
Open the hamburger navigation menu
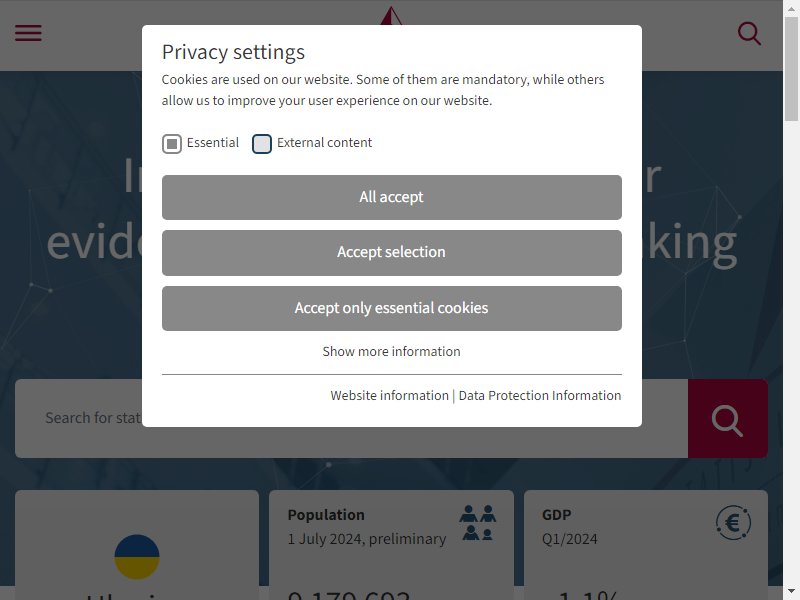click(28, 33)
